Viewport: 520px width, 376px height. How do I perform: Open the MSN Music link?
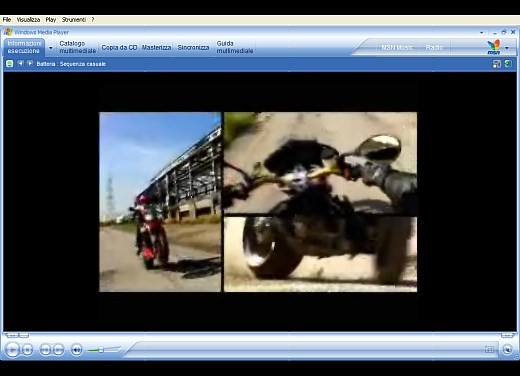(x=397, y=47)
